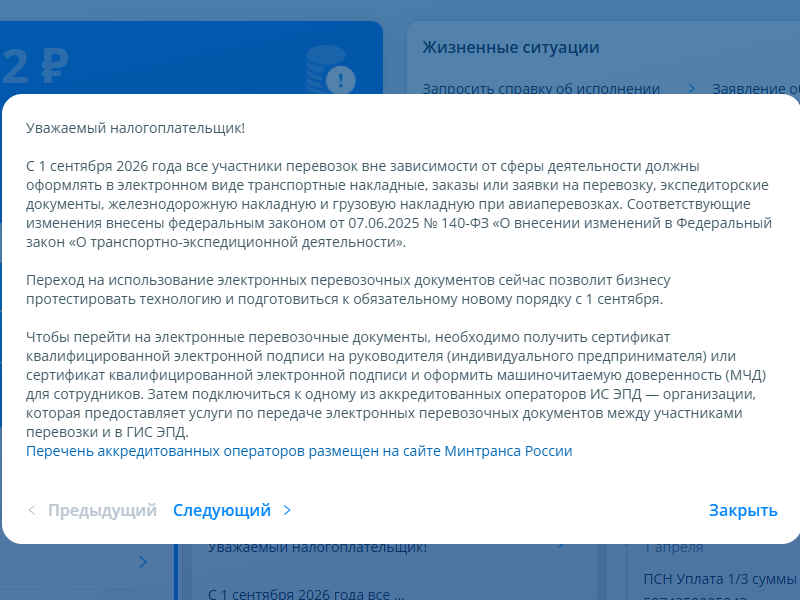Click the chevron after Запросить справку об исполнении
The width and height of the screenshot is (800, 600).
(x=691, y=88)
